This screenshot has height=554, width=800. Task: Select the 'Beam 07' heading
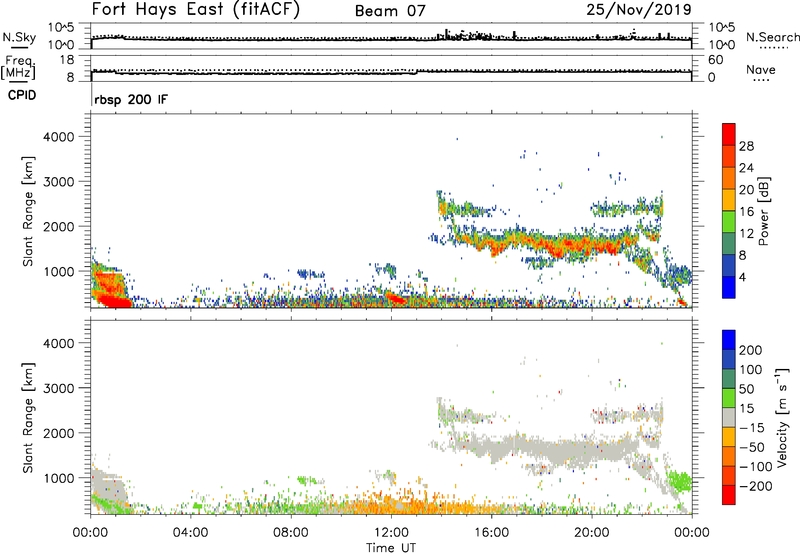(x=390, y=11)
